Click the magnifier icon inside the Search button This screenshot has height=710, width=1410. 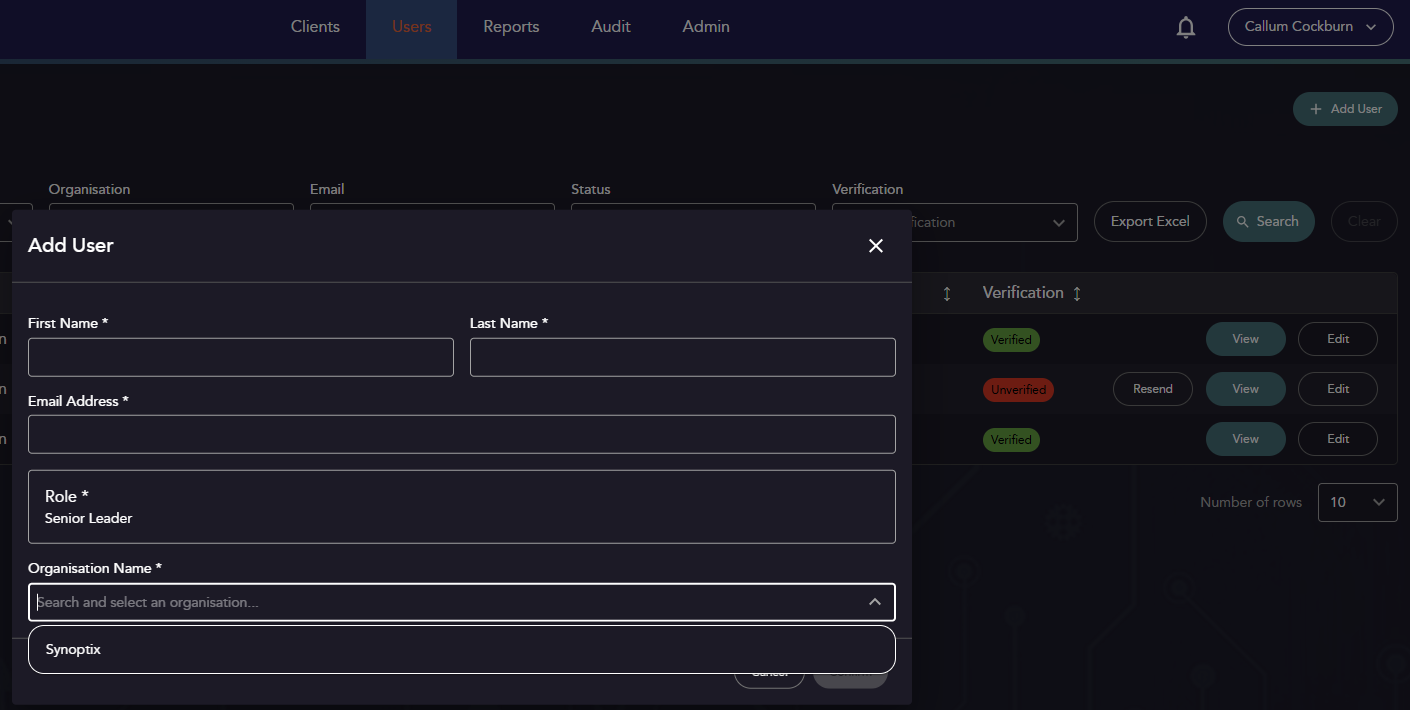pyautogui.click(x=1244, y=221)
